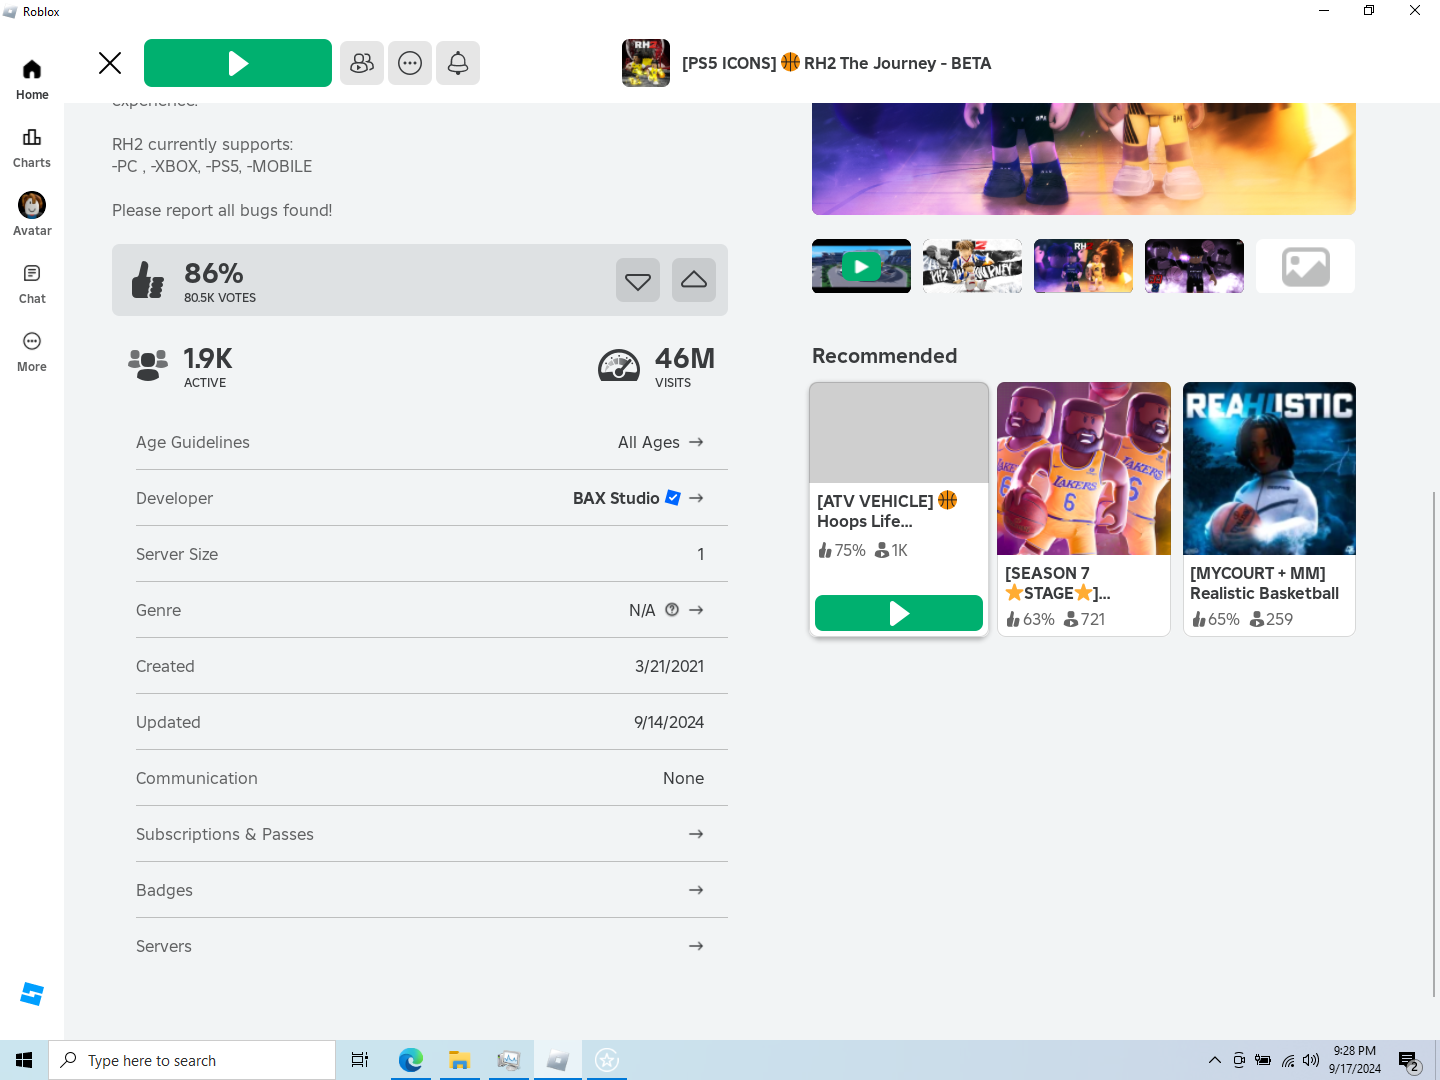
Task: Open the Windows notification center
Action: pos(1409,1060)
